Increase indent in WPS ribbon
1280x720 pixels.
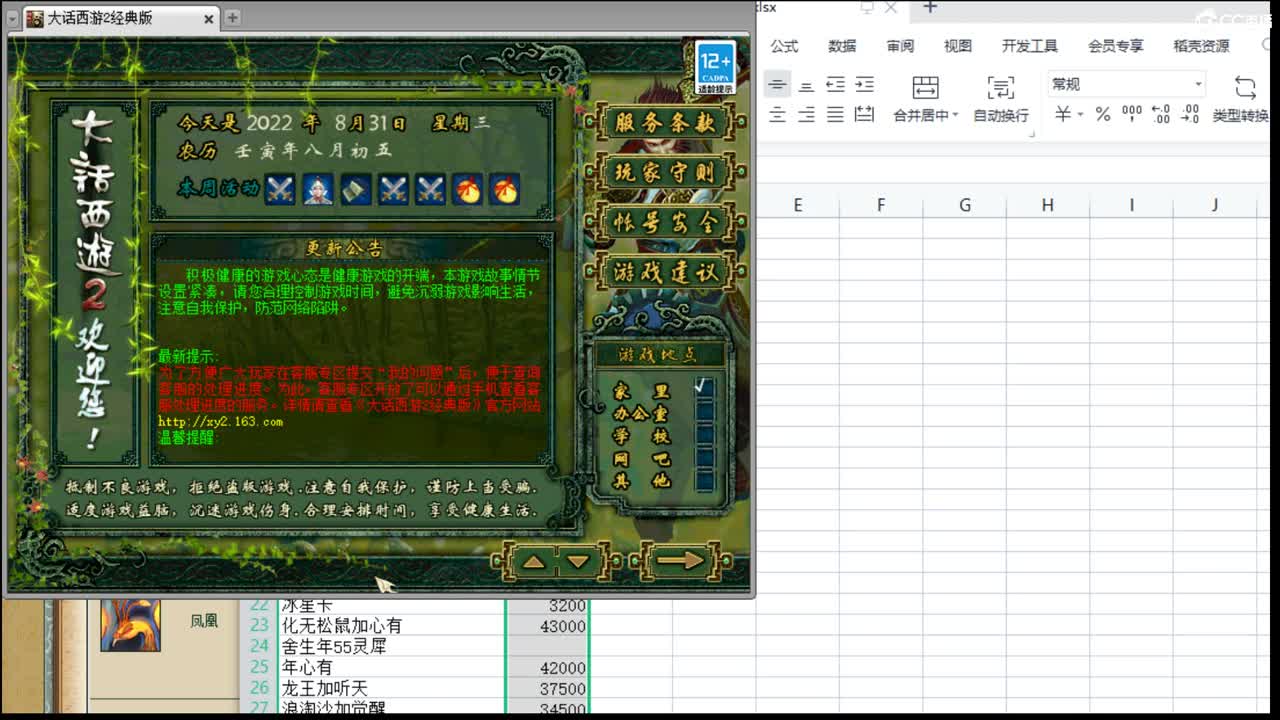(x=864, y=84)
